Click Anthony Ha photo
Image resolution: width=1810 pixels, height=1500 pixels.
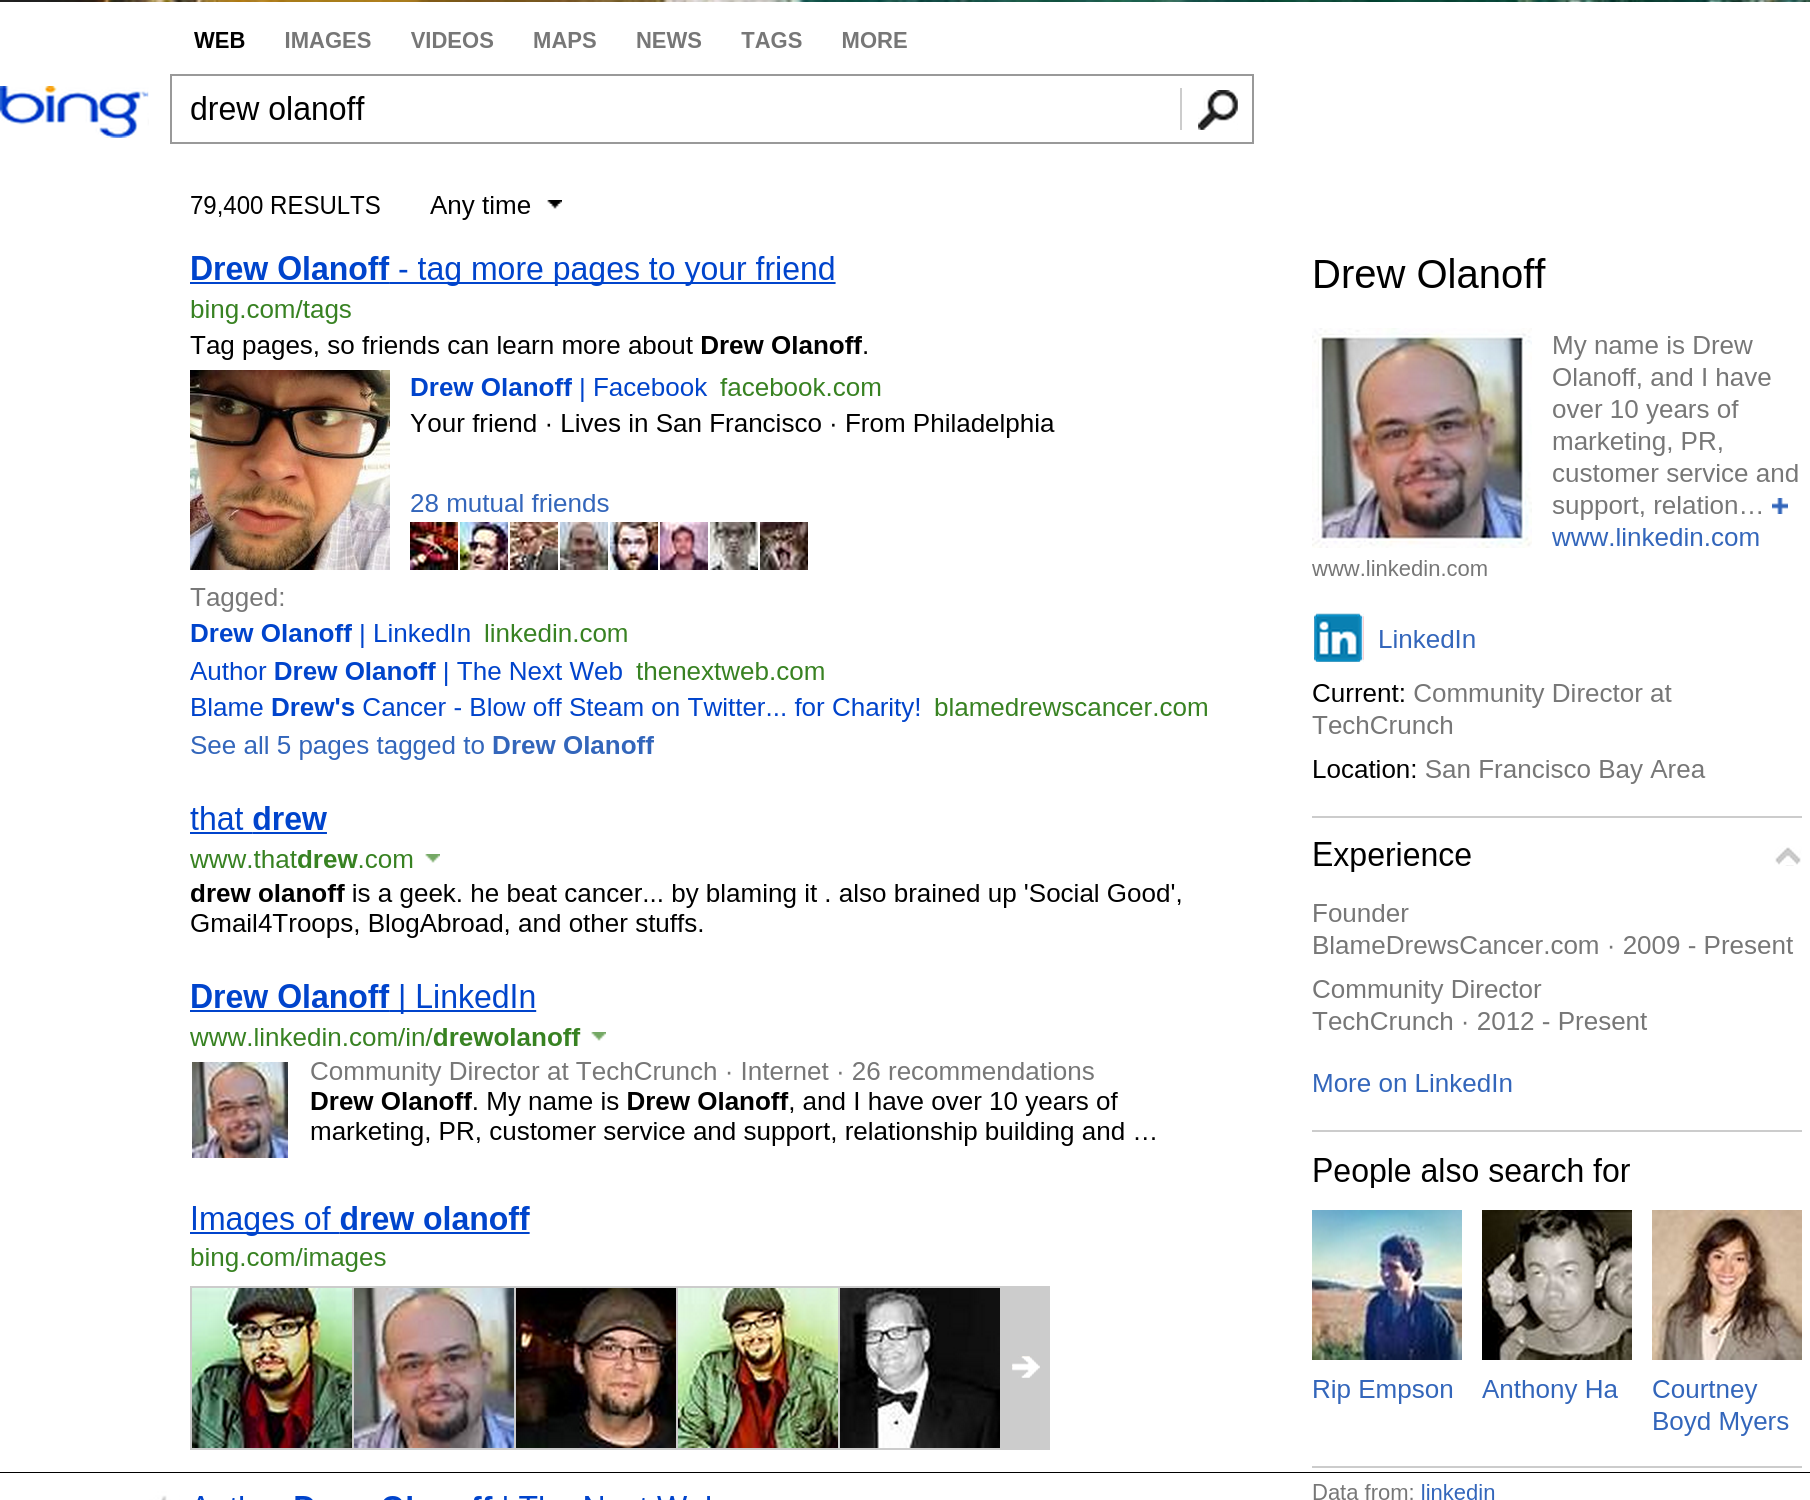pyautogui.click(x=1557, y=1285)
